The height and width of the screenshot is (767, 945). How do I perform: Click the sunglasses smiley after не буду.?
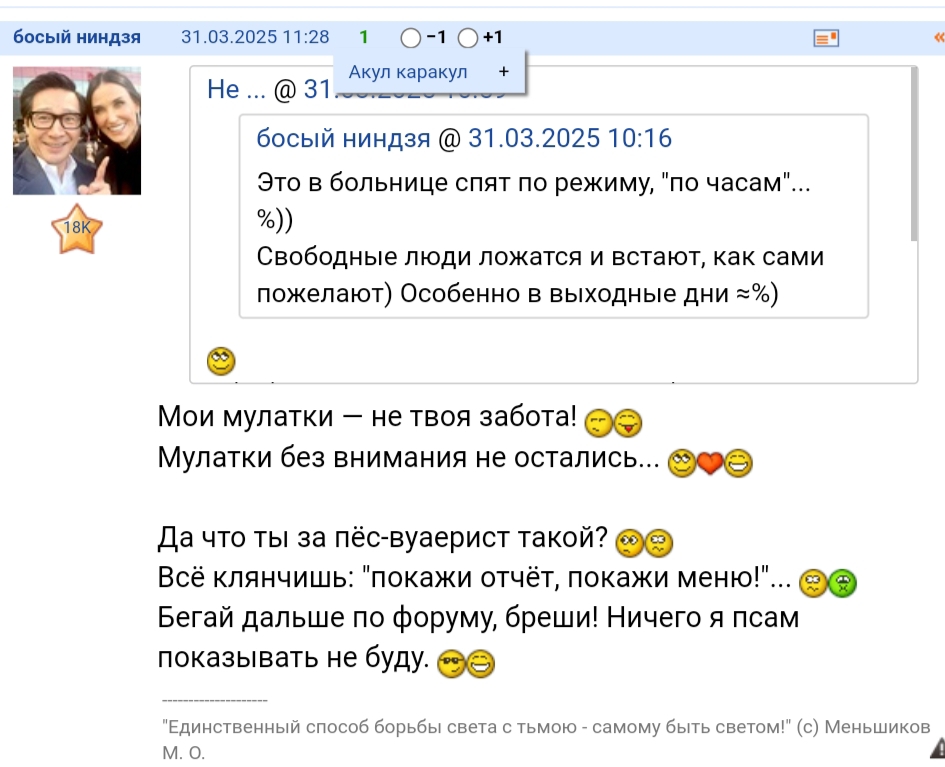(x=451, y=664)
